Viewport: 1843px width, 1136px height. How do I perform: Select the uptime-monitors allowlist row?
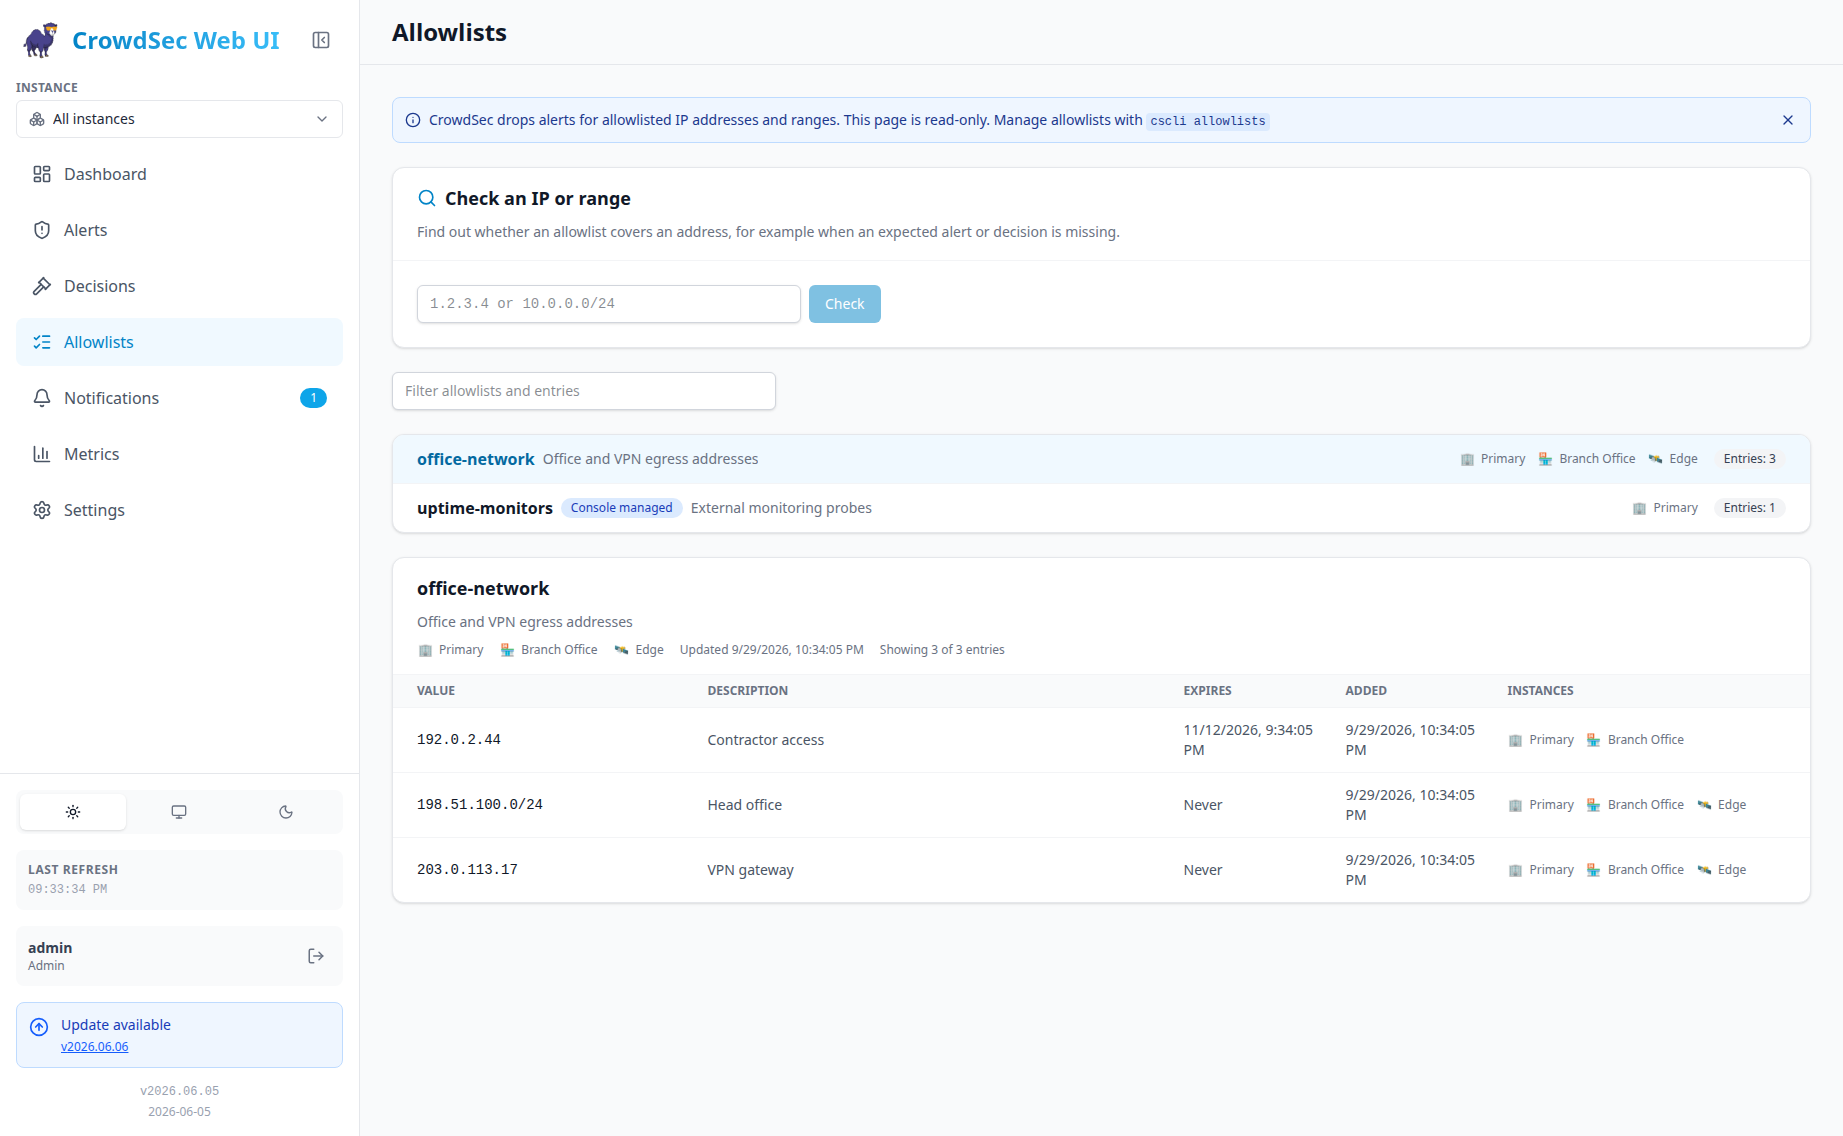pos(1101,508)
